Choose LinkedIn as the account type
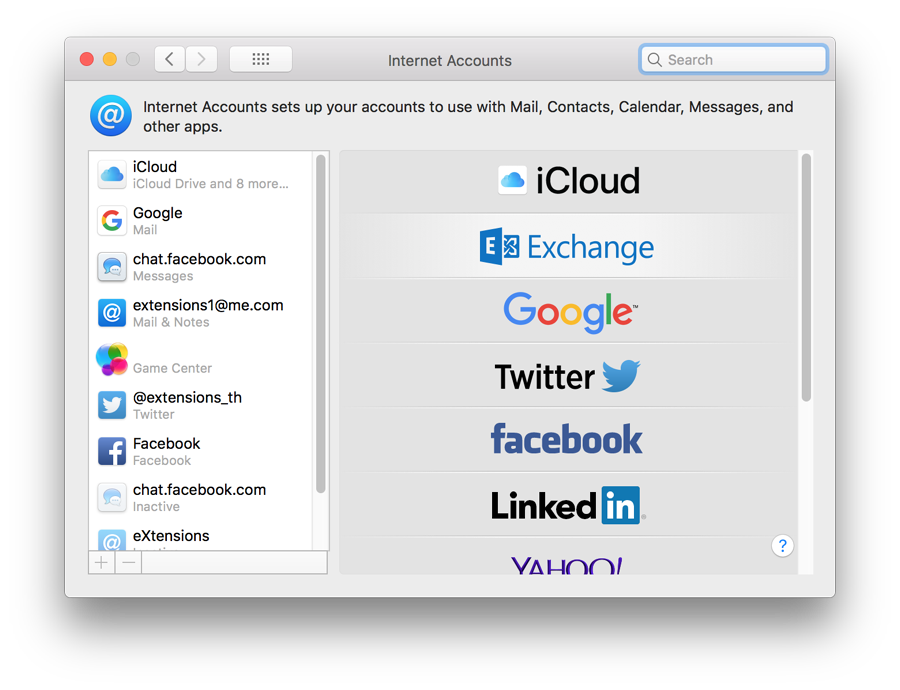This screenshot has width=900, height=690. [x=568, y=505]
